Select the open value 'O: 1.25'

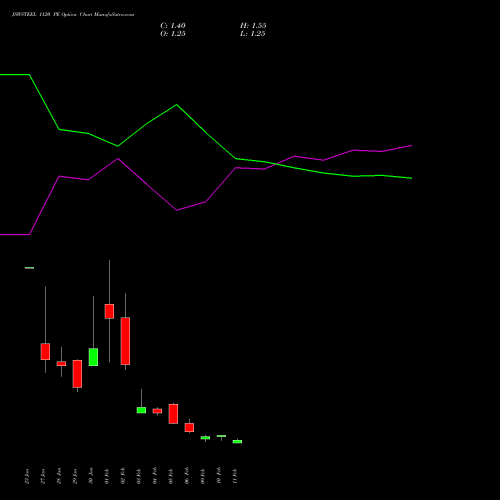coord(173,34)
